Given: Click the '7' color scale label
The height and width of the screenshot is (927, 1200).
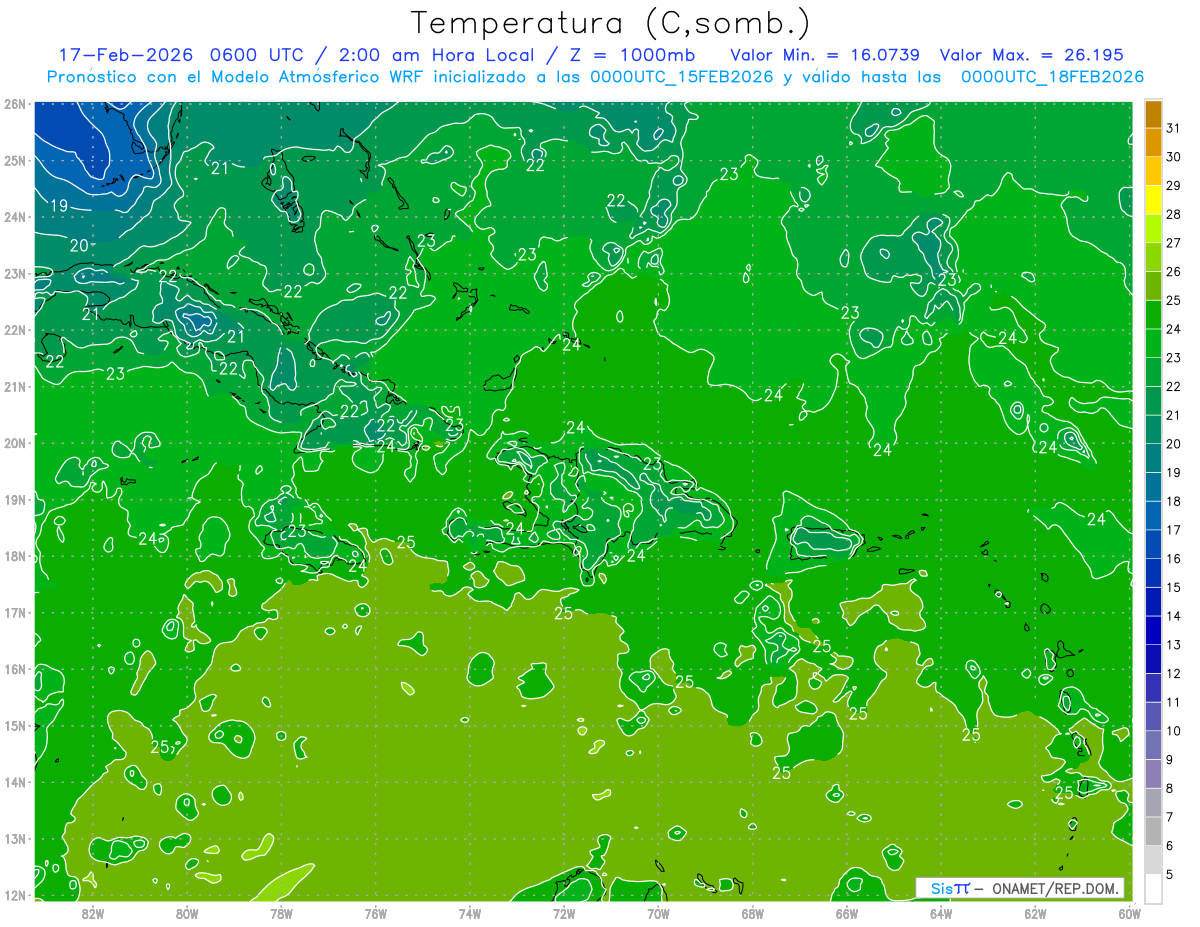Looking at the screenshot, I should pos(1170,817).
